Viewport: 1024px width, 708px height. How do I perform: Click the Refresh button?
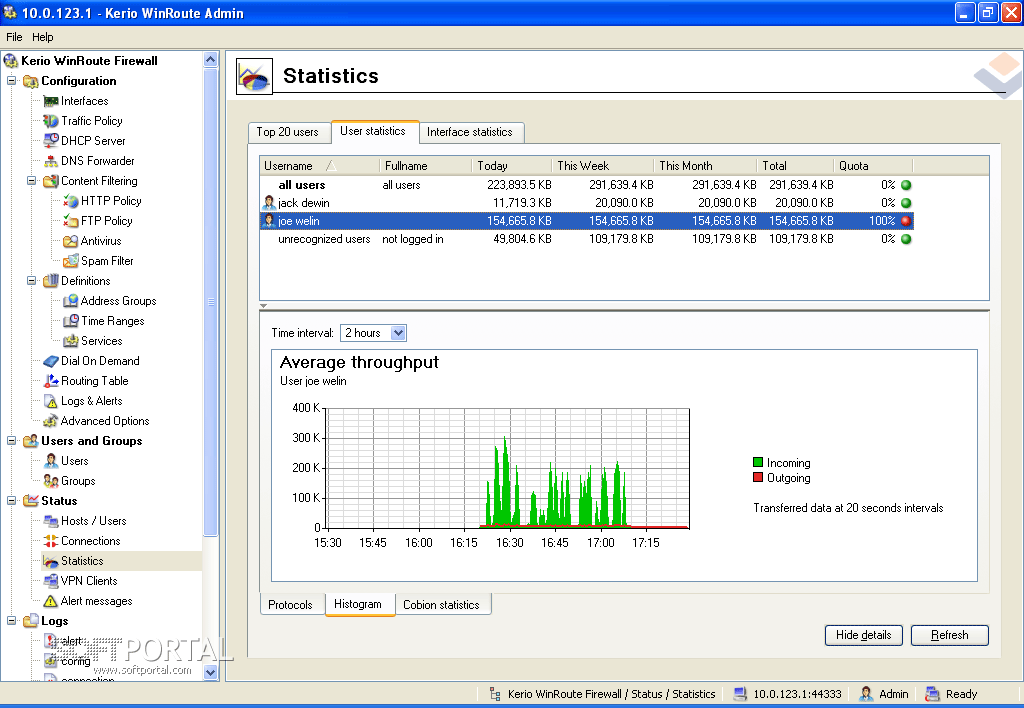[x=950, y=635]
